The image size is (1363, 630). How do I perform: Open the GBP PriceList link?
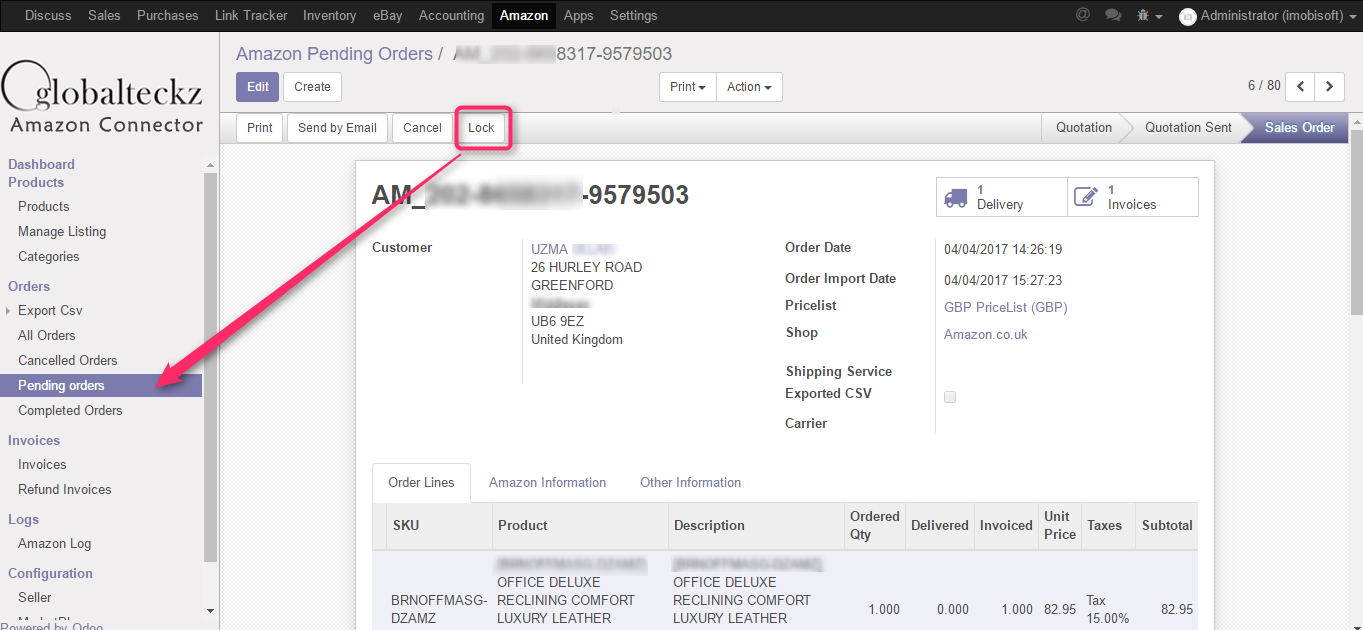pyautogui.click(x=1005, y=307)
